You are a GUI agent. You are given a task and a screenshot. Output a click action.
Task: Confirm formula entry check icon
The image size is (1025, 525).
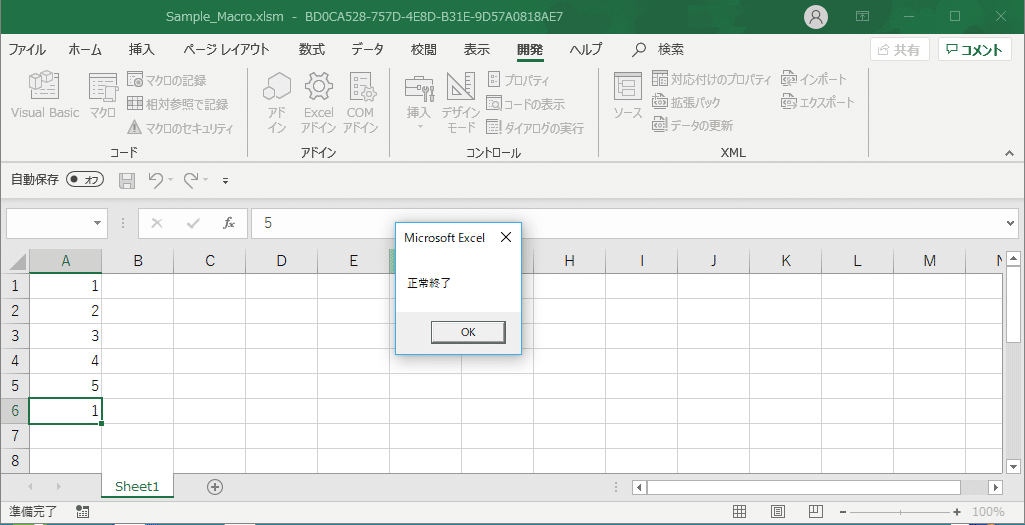point(193,223)
